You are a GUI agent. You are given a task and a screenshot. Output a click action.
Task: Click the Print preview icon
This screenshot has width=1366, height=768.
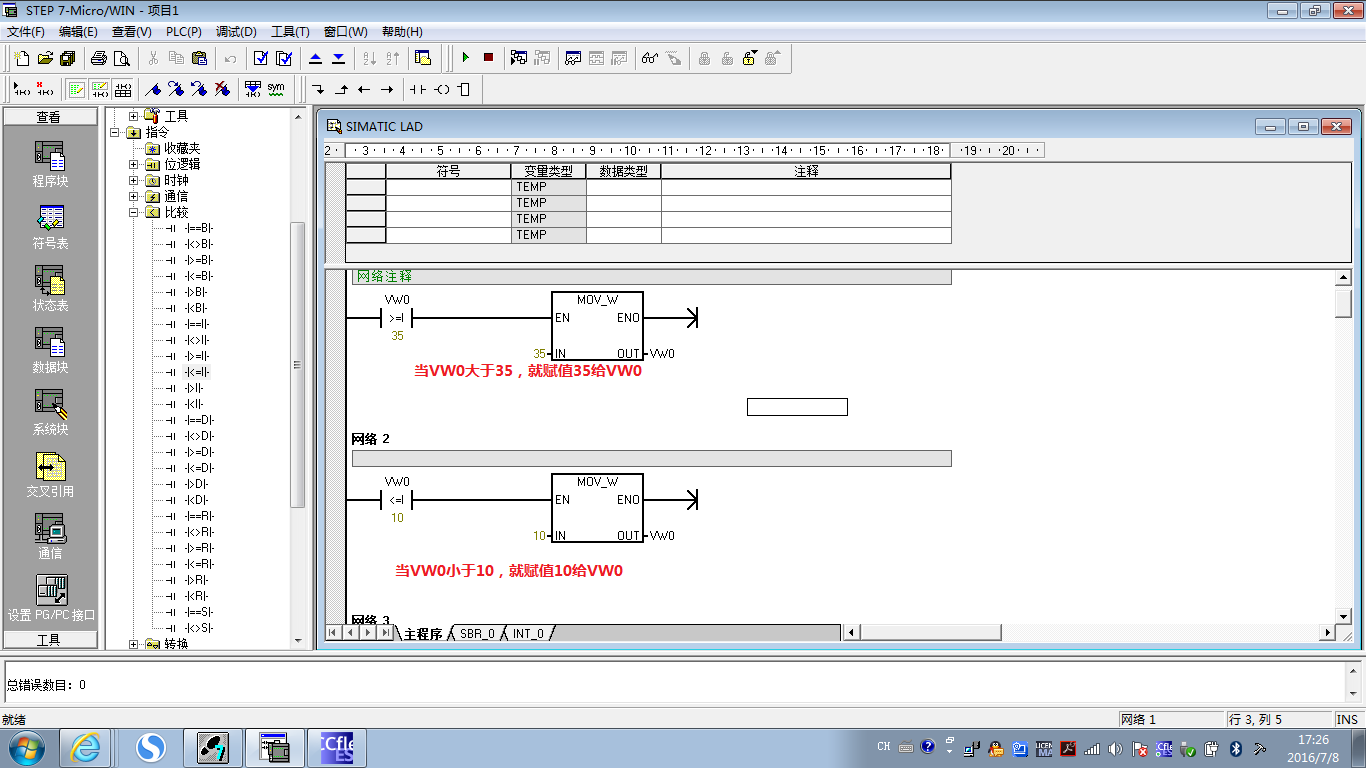122,58
